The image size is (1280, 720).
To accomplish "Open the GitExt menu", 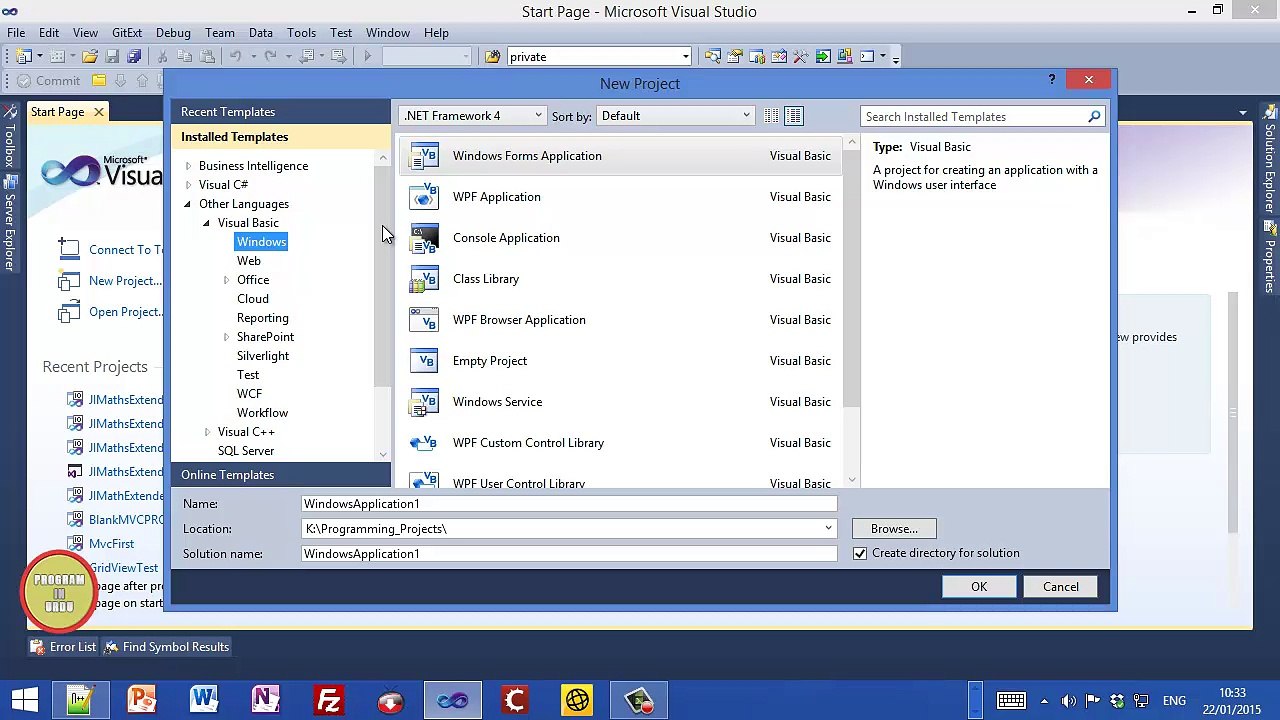I will point(127,33).
